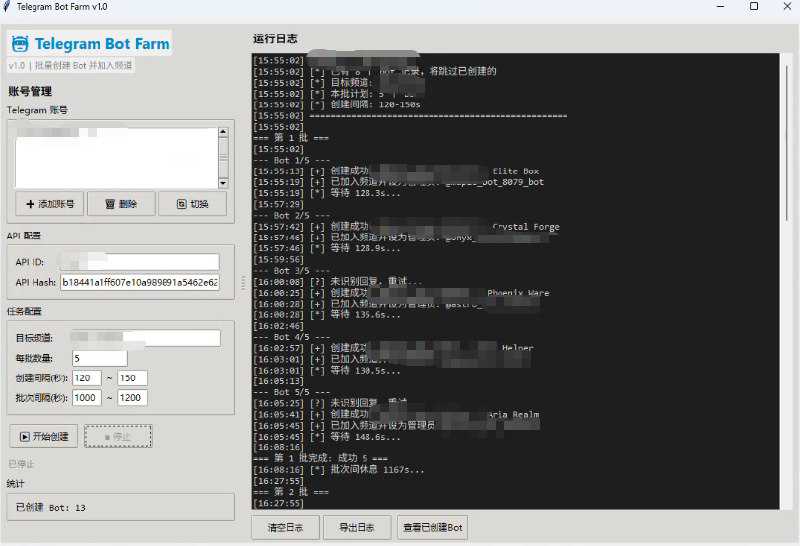
Task: Click the log line '--- Bot 2/5 ---'
Action: click(292, 215)
